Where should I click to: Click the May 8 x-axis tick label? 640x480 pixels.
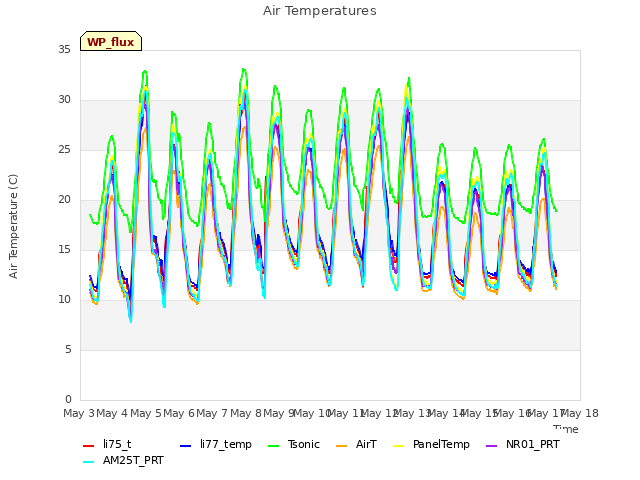246,413
